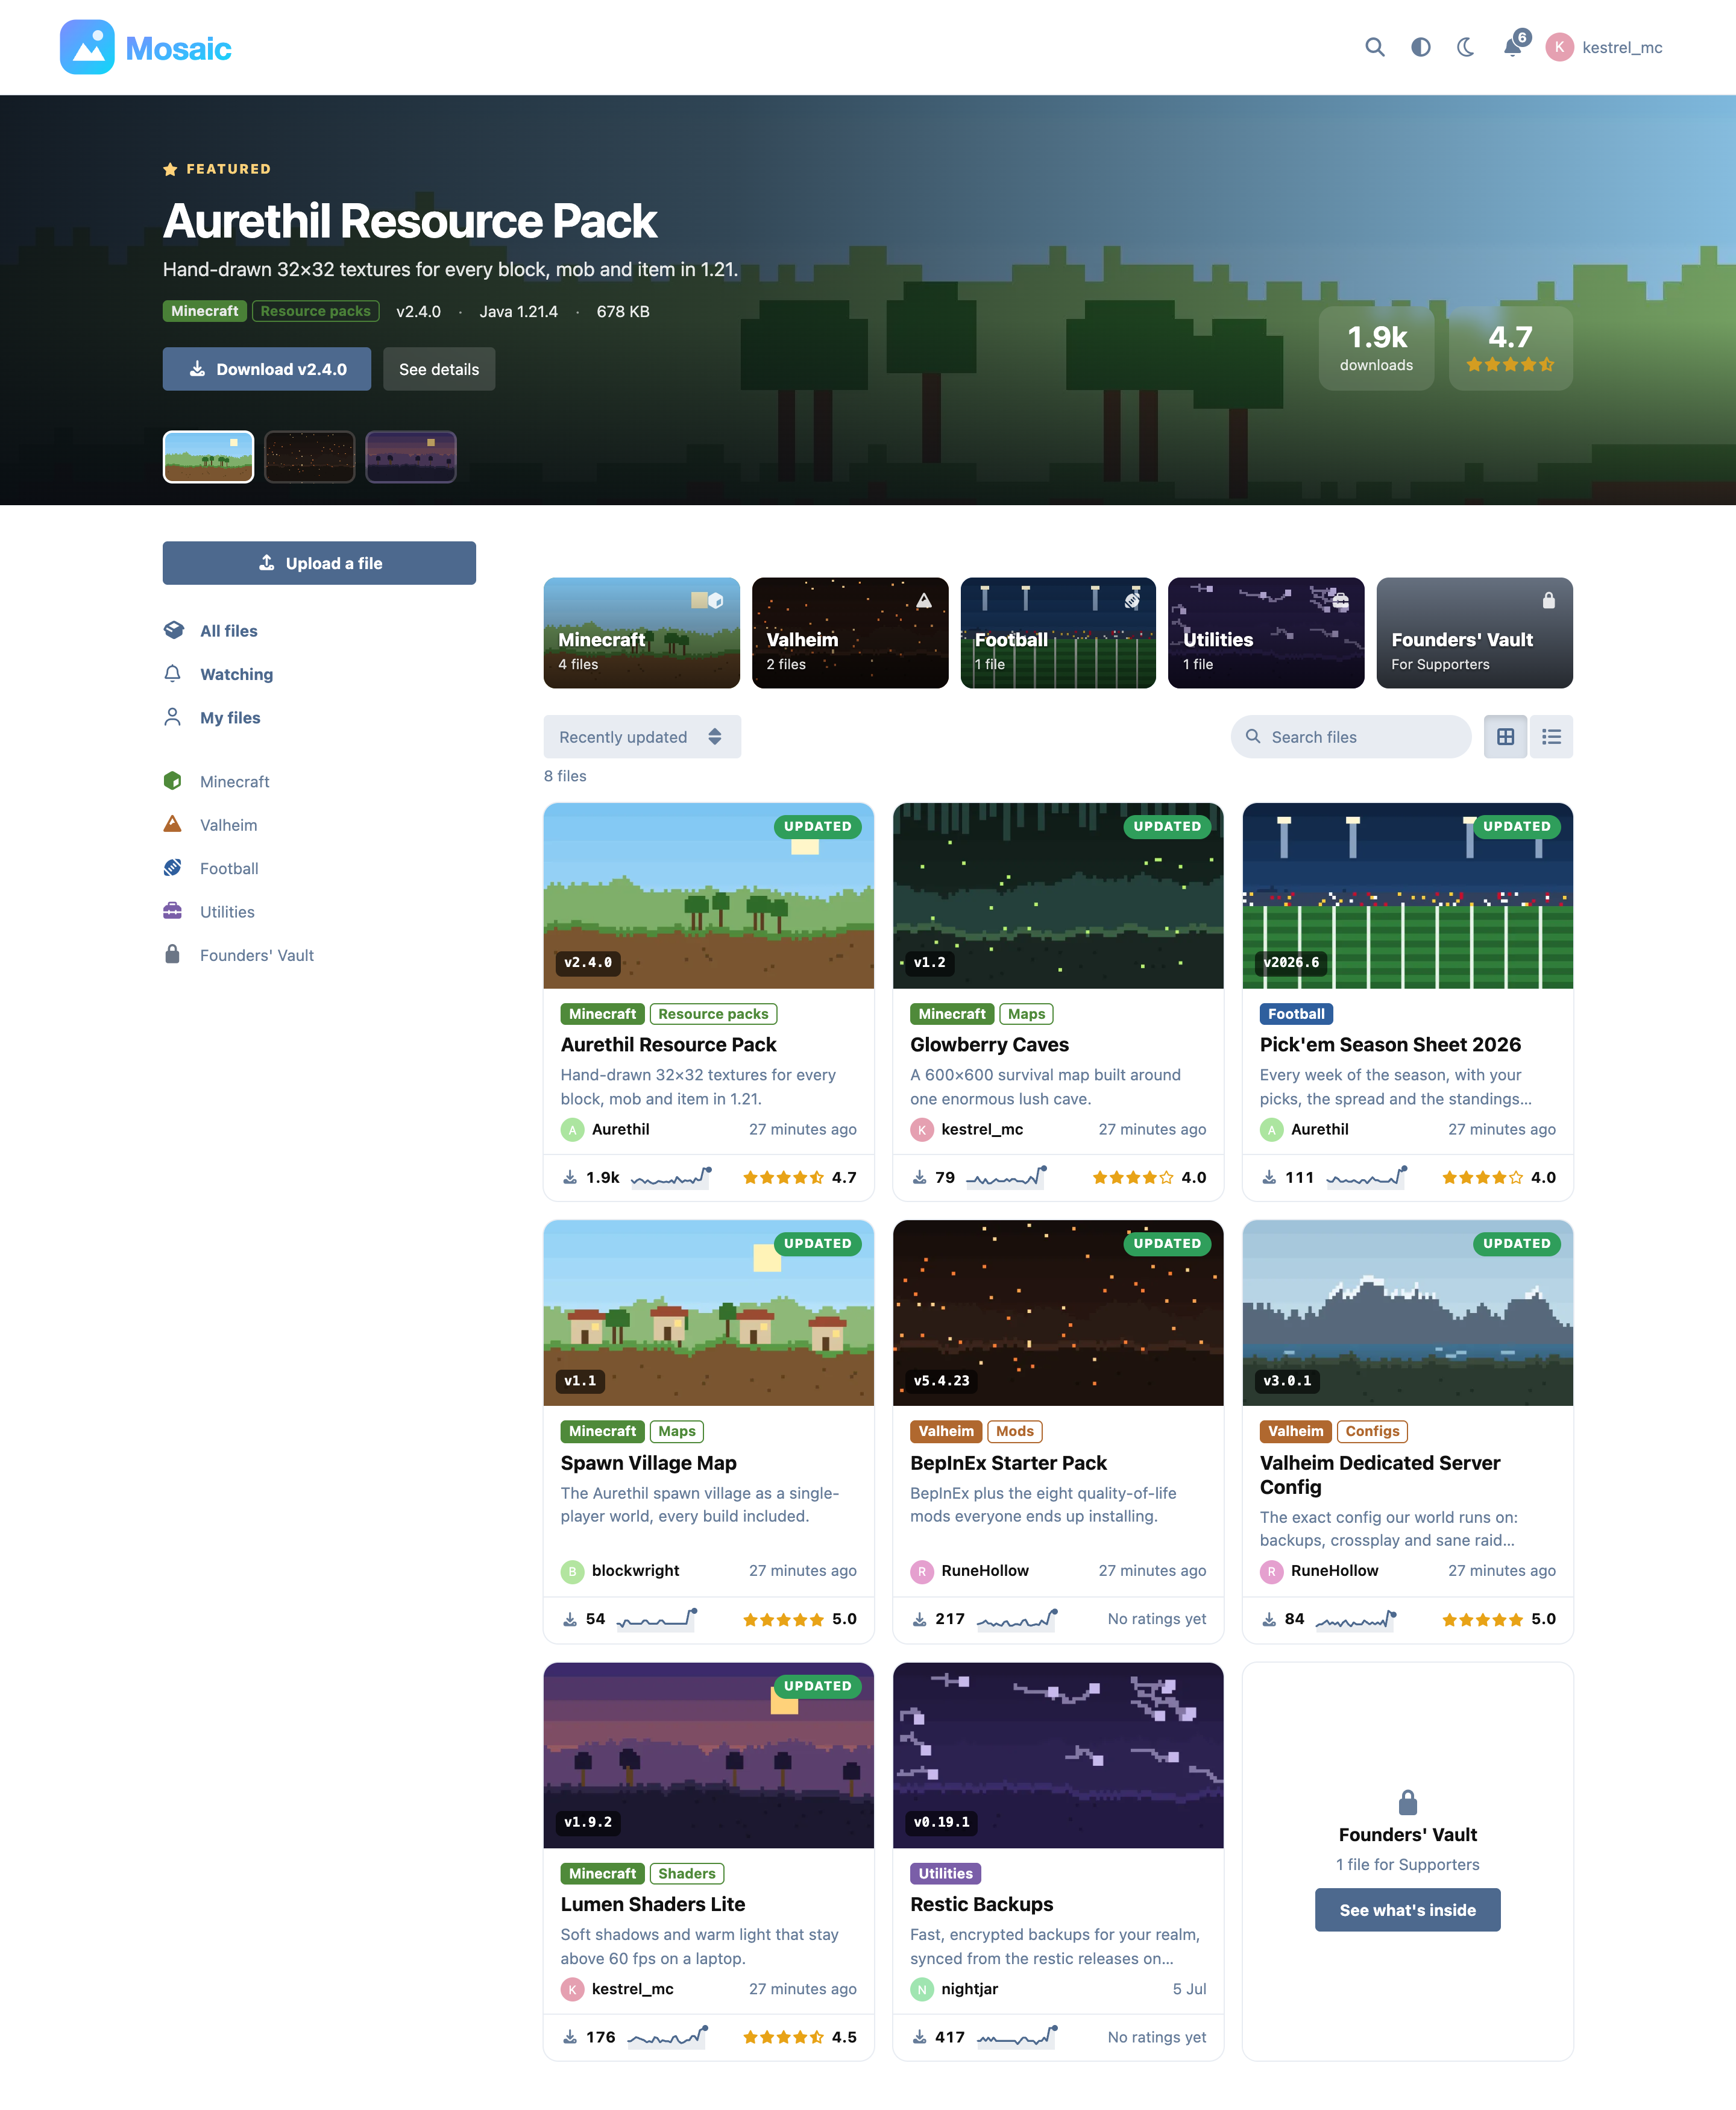Select the Minecraft sidebar category
The image size is (1736, 2110).
tap(319, 781)
